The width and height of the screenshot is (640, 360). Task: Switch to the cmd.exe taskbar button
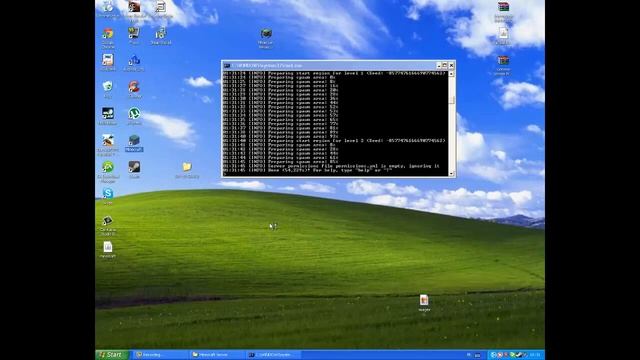coord(272,355)
